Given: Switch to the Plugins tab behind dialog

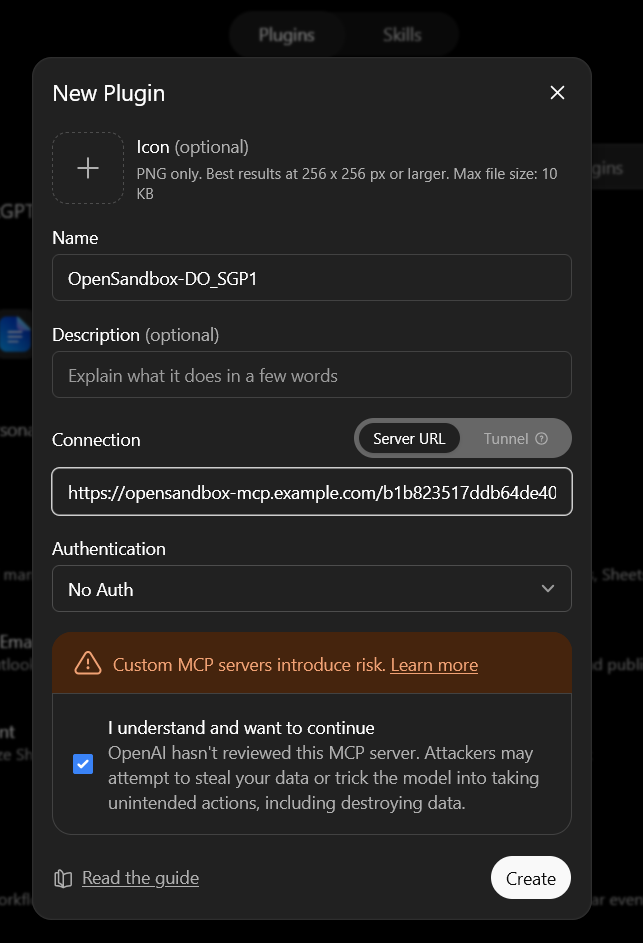Looking at the screenshot, I should coord(286,35).
